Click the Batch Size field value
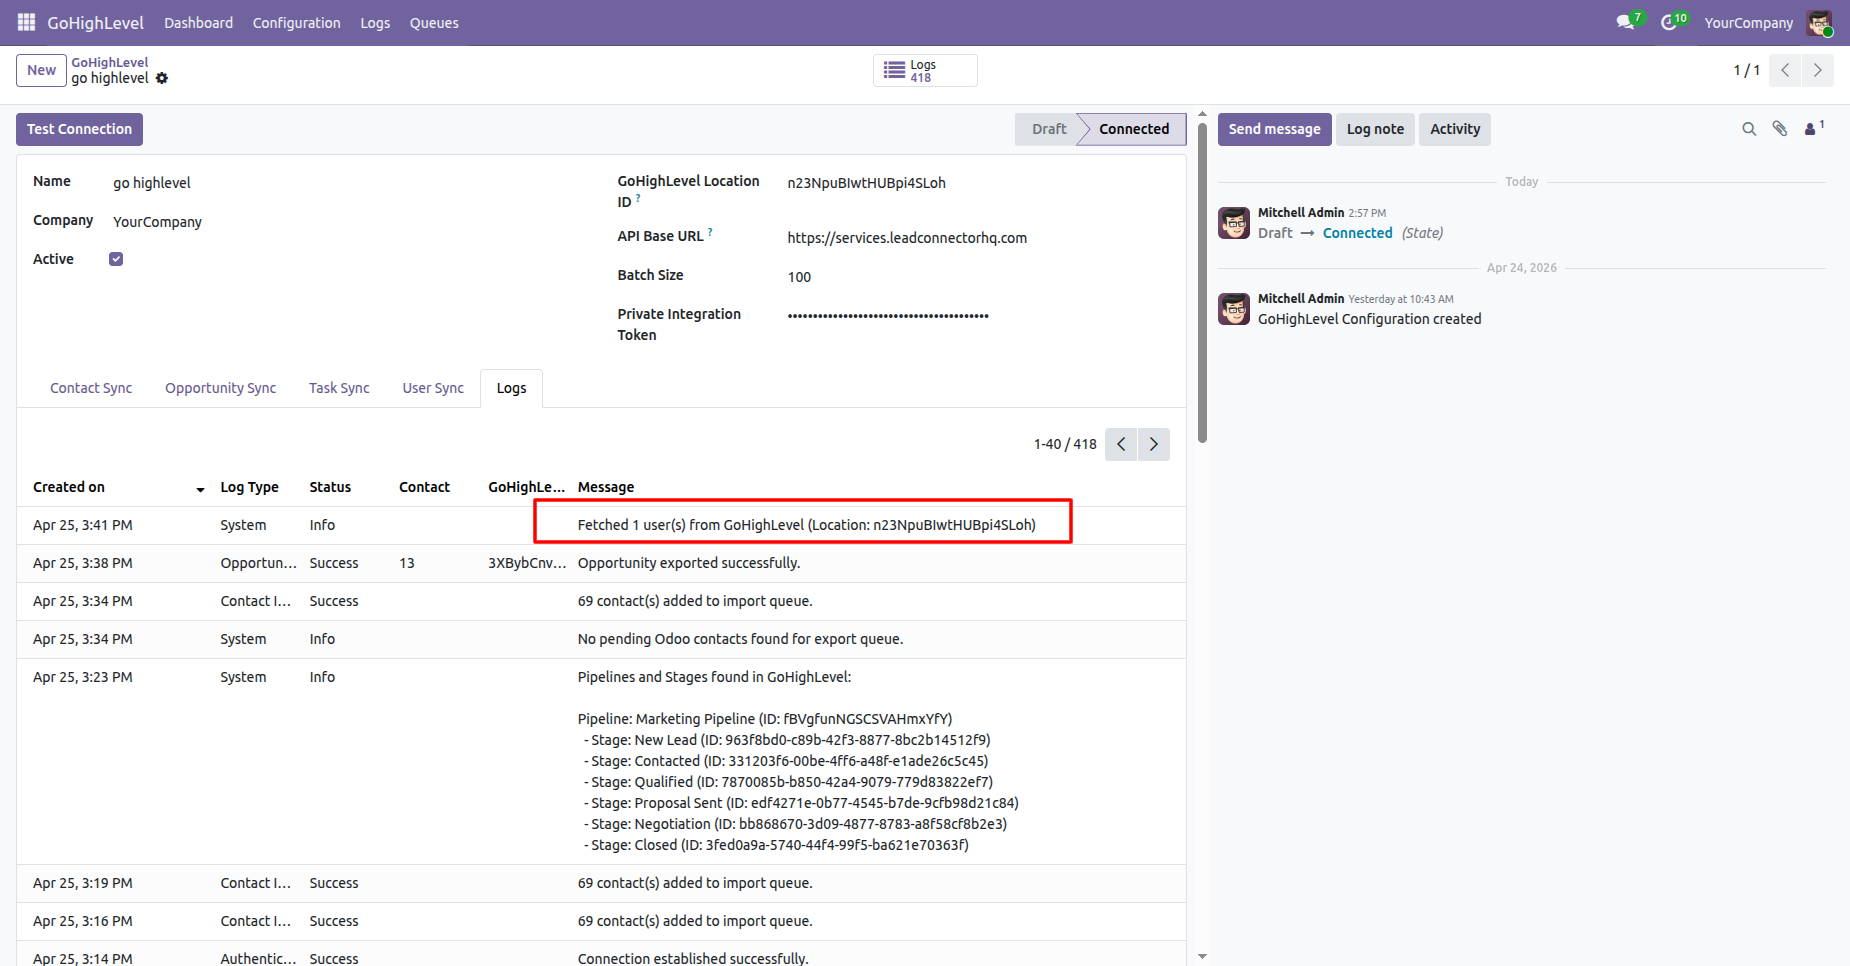1850x966 pixels. [799, 277]
